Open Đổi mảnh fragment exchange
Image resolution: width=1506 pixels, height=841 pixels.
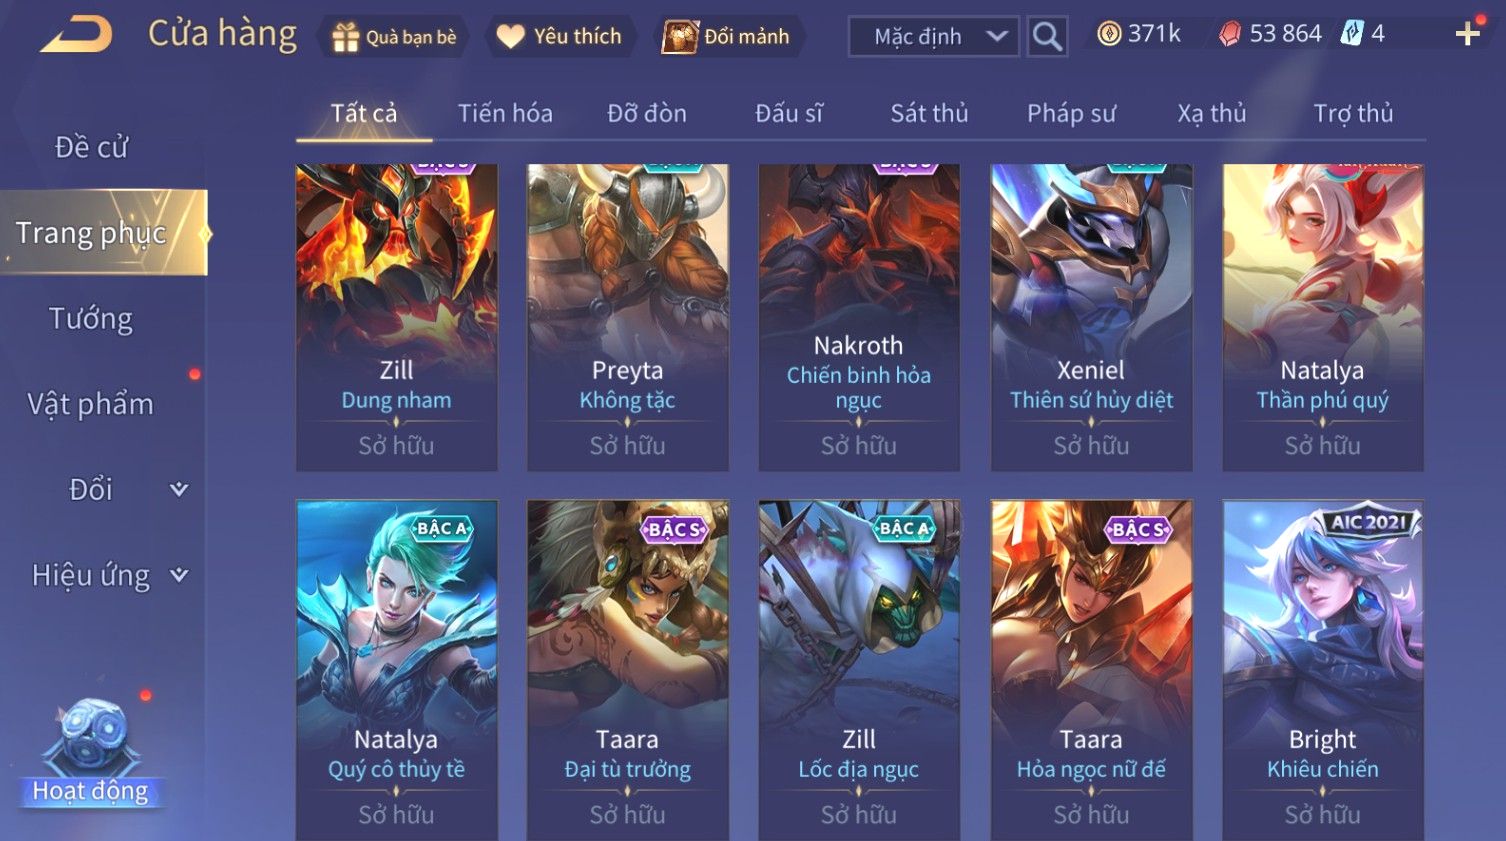click(727, 37)
